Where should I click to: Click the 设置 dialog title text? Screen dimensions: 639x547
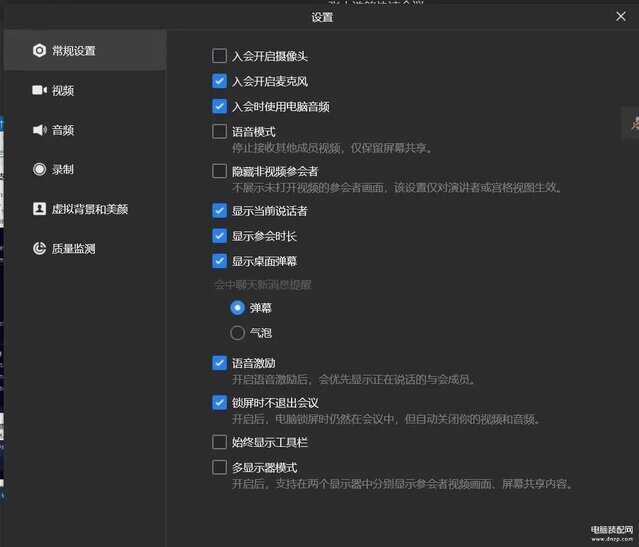322,17
